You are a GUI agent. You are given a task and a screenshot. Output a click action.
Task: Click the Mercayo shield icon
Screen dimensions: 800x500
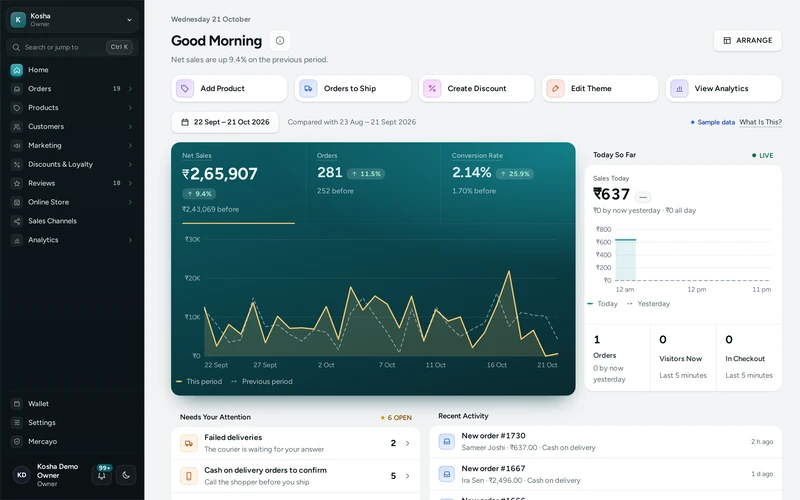point(17,441)
